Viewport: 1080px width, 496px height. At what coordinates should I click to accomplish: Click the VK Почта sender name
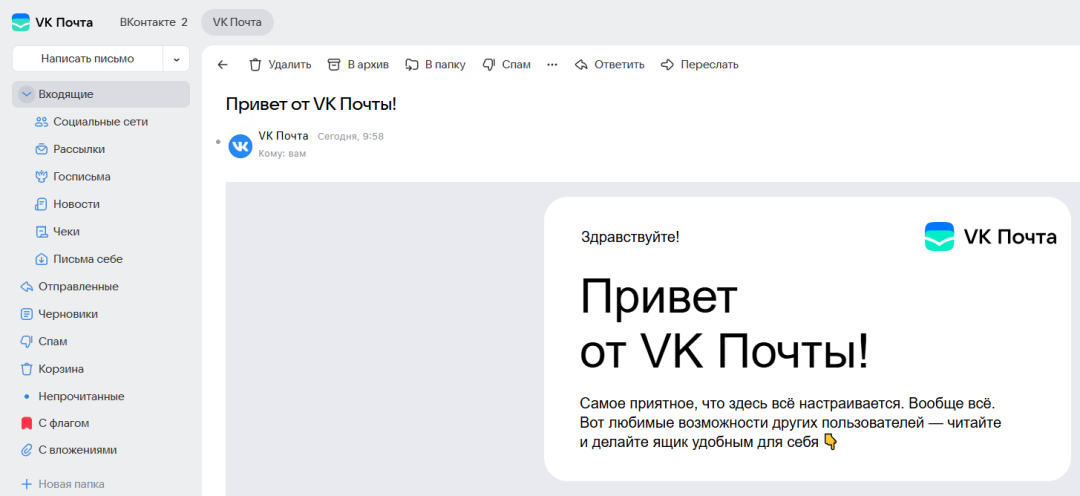click(283, 136)
